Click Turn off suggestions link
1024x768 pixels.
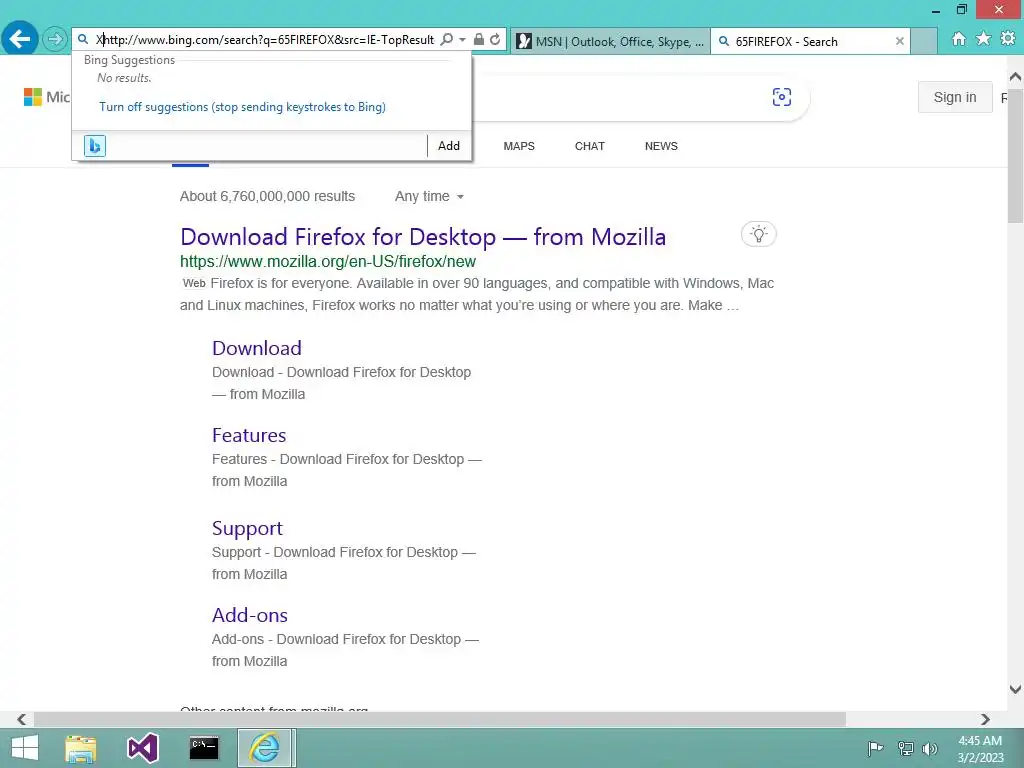(242, 107)
